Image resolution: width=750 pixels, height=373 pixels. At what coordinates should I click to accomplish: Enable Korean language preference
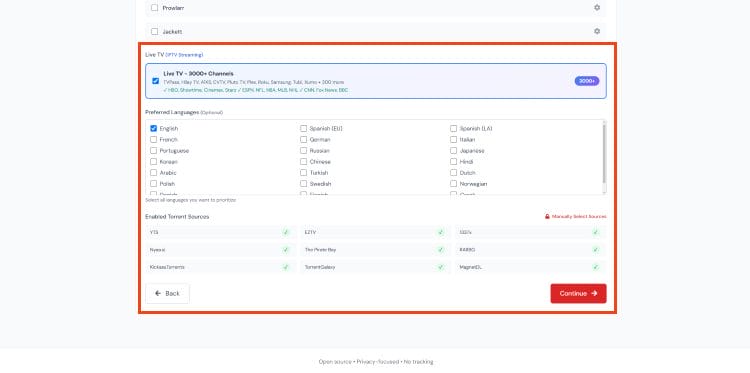point(154,162)
